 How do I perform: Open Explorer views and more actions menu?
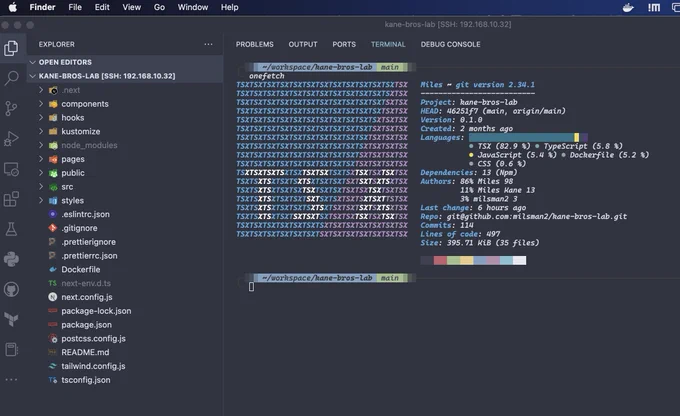point(209,44)
